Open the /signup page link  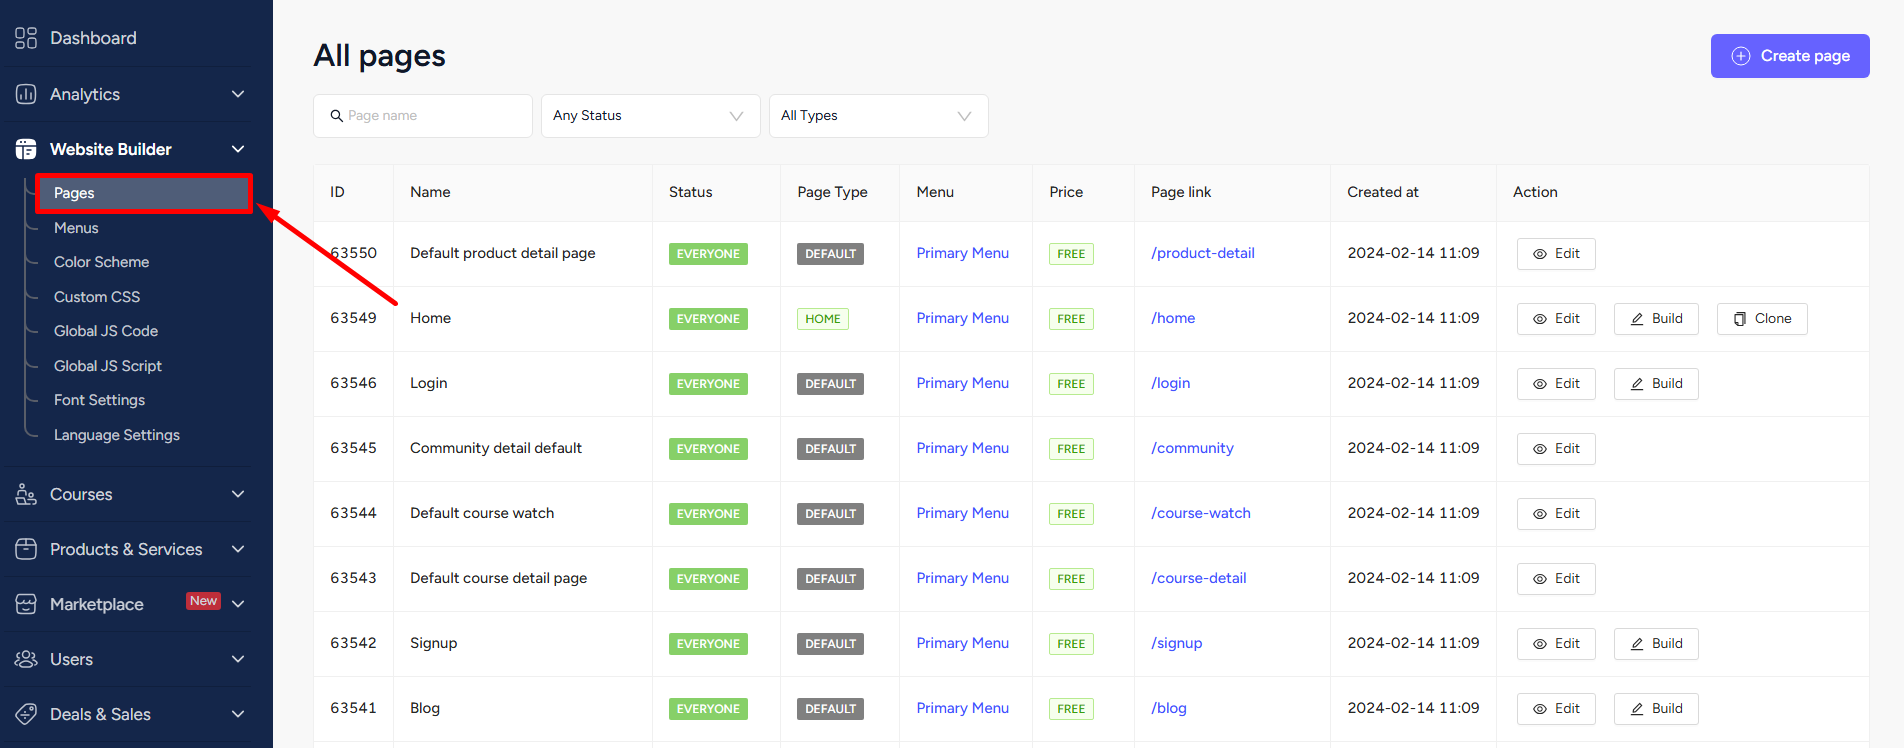(1176, 643)
